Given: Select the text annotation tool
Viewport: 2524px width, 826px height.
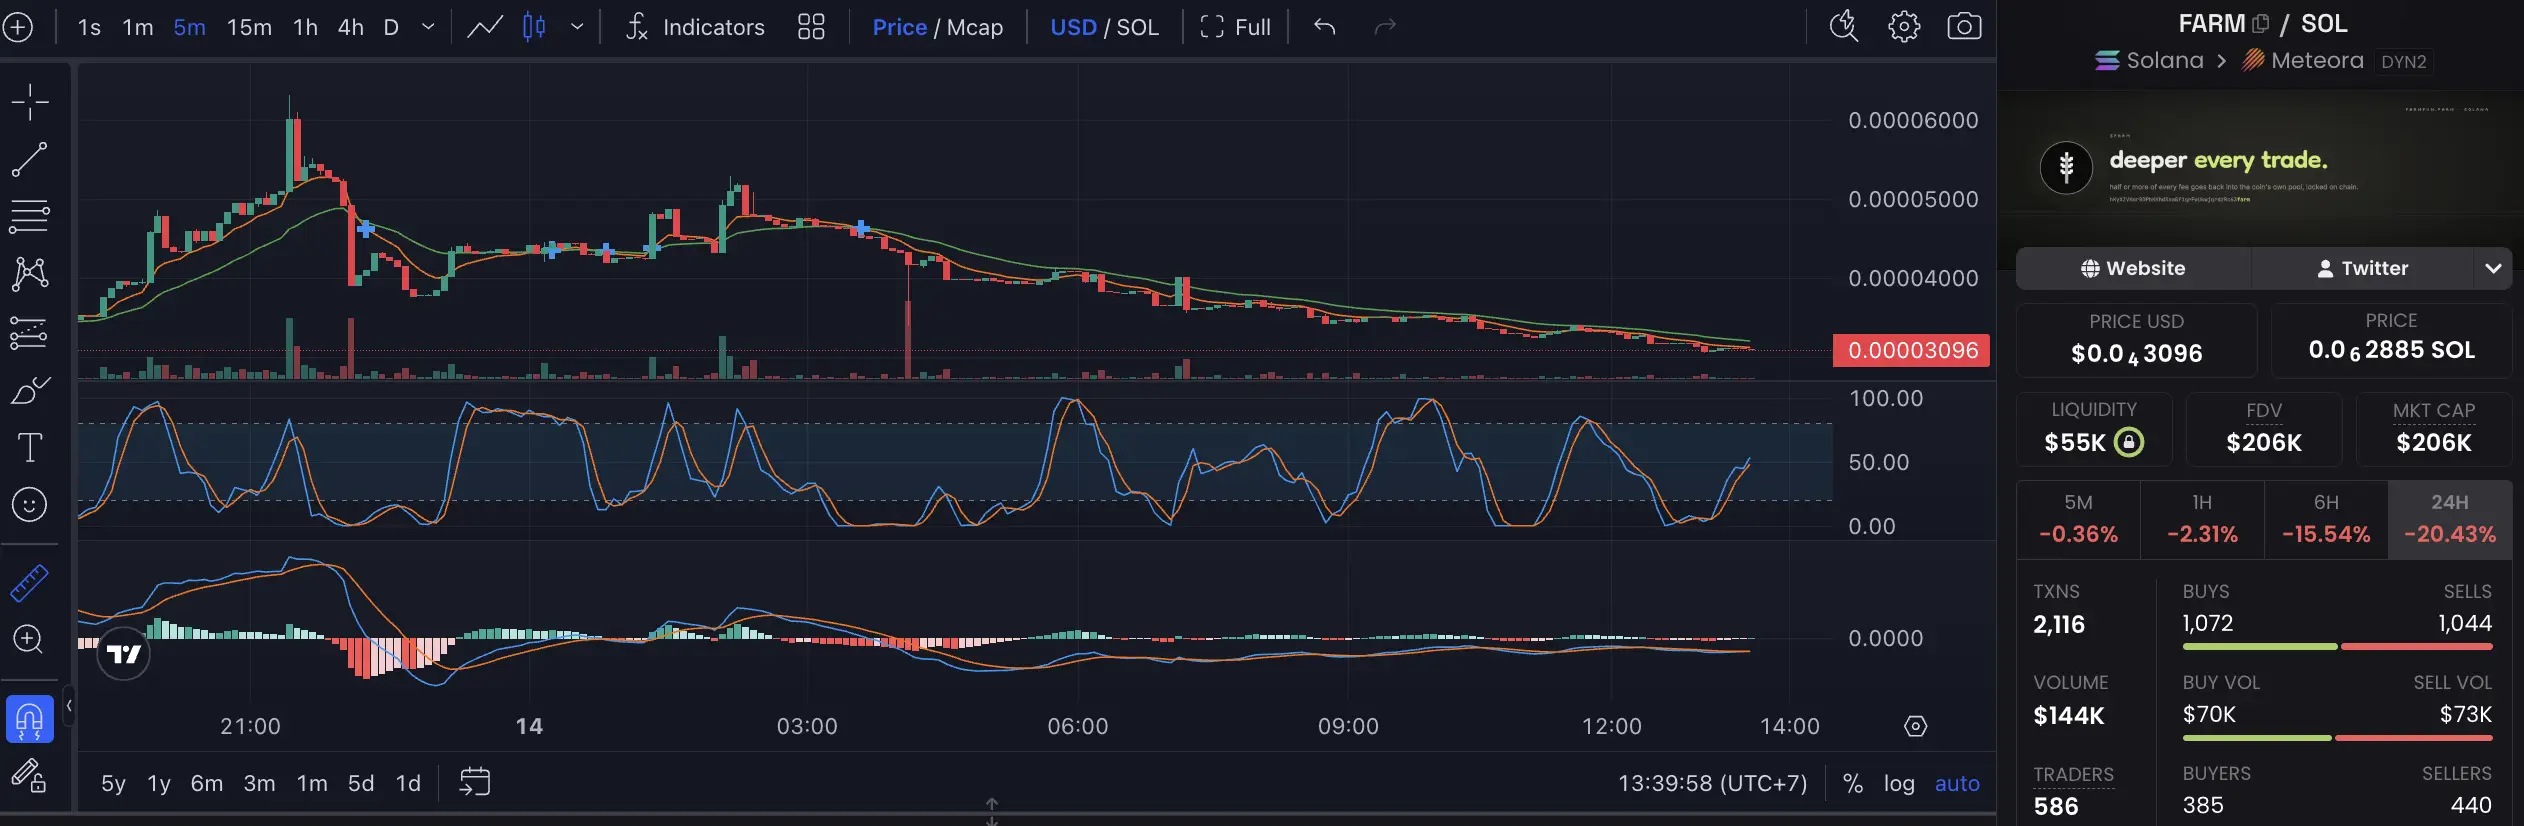Looking at the screenshot, I should click(x=30, y=447).
